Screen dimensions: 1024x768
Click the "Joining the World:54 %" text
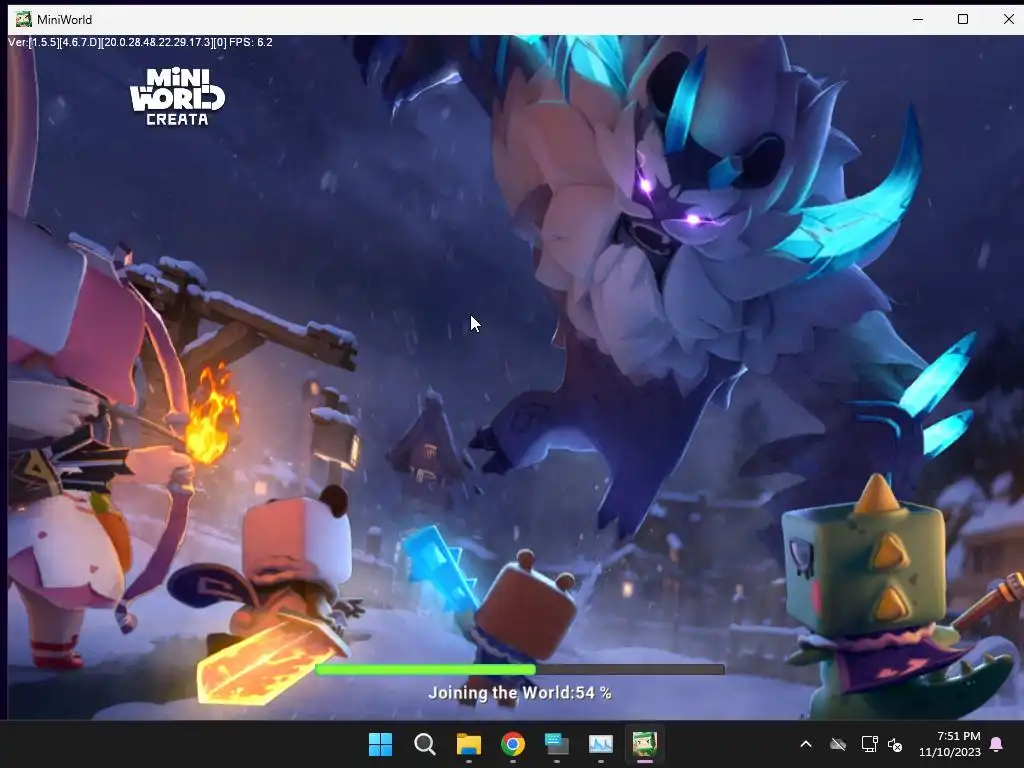coord(520,693)
